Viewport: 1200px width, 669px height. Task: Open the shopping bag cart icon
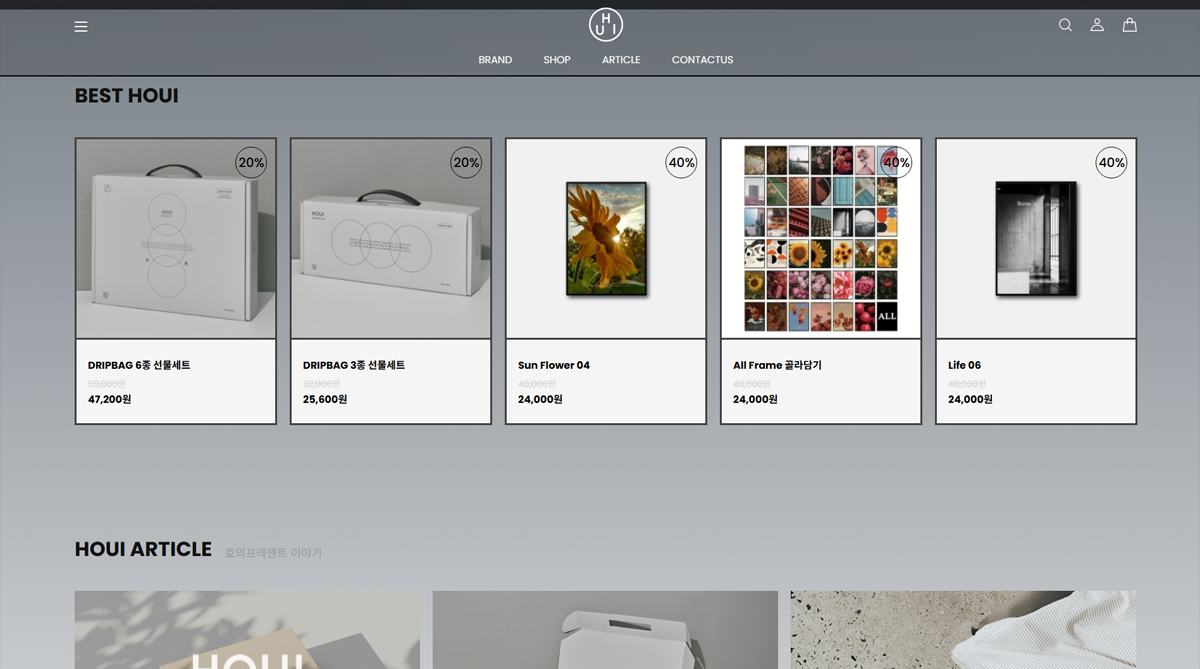click(1129, 25)
